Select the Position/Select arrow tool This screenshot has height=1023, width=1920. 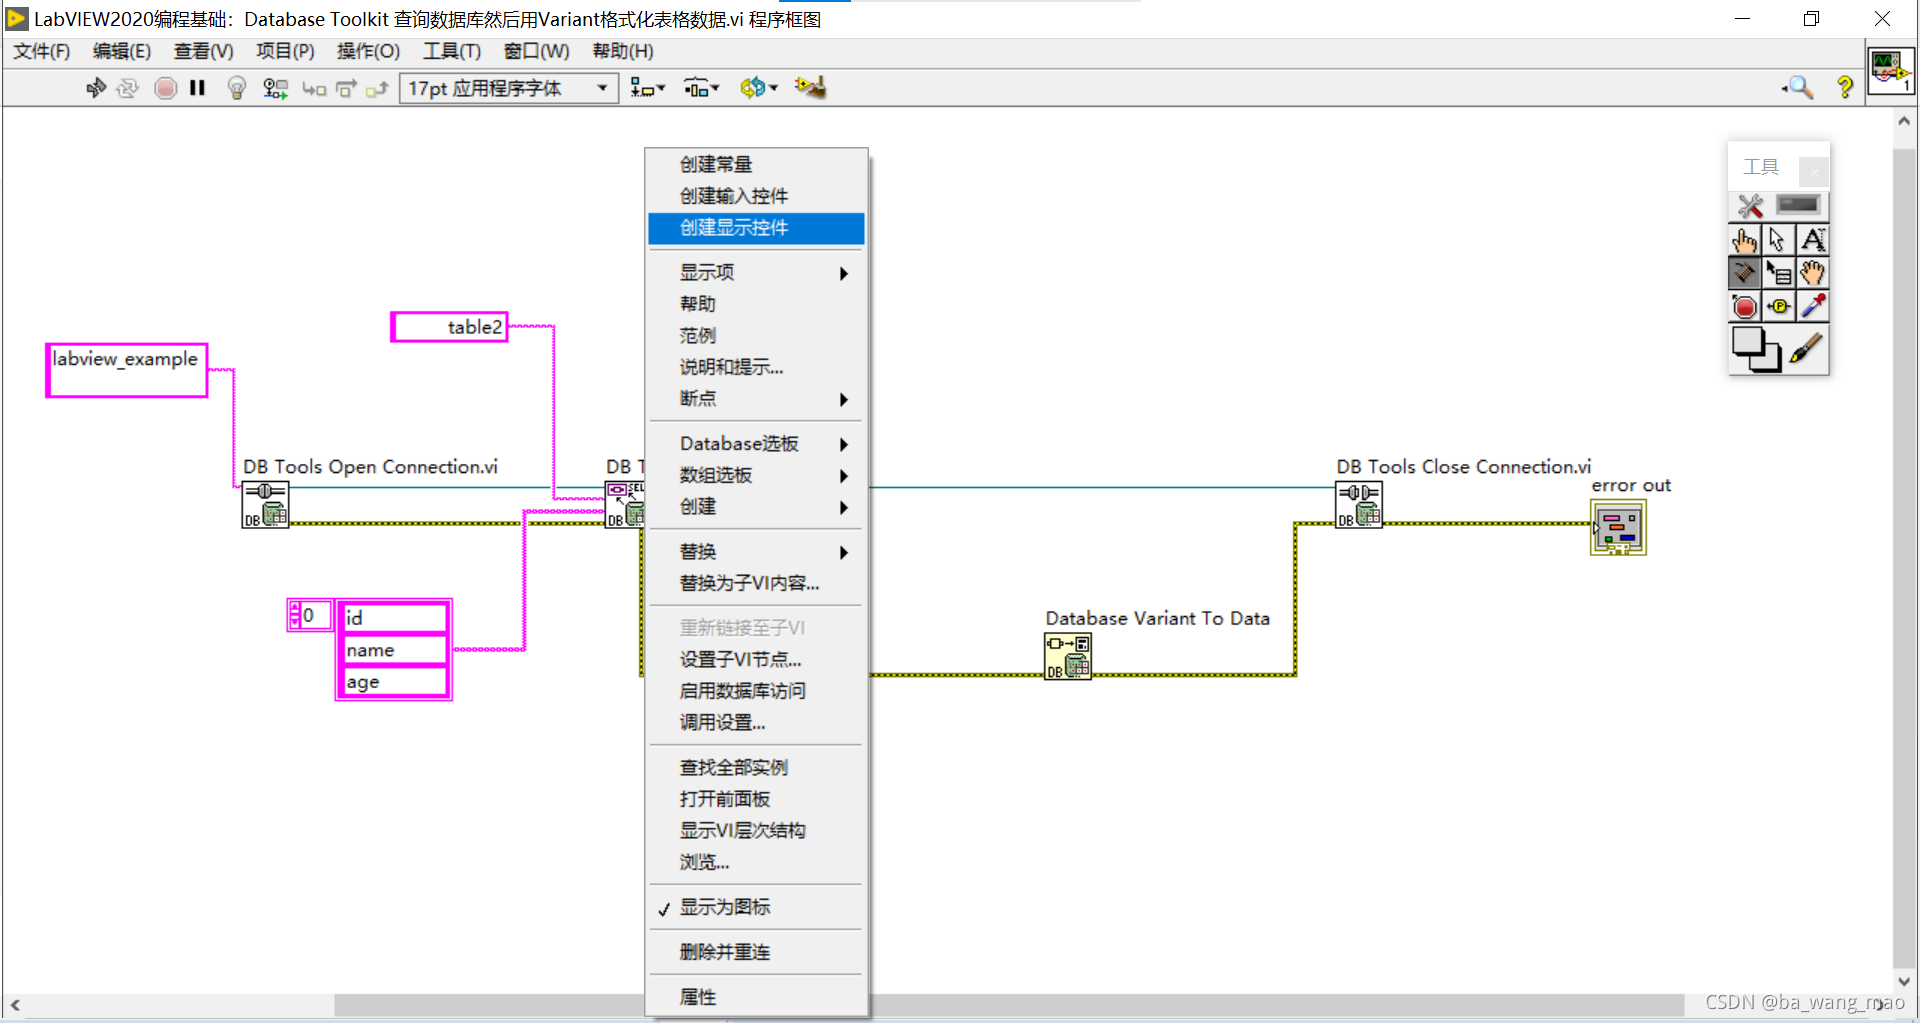tap(1778, 240)
